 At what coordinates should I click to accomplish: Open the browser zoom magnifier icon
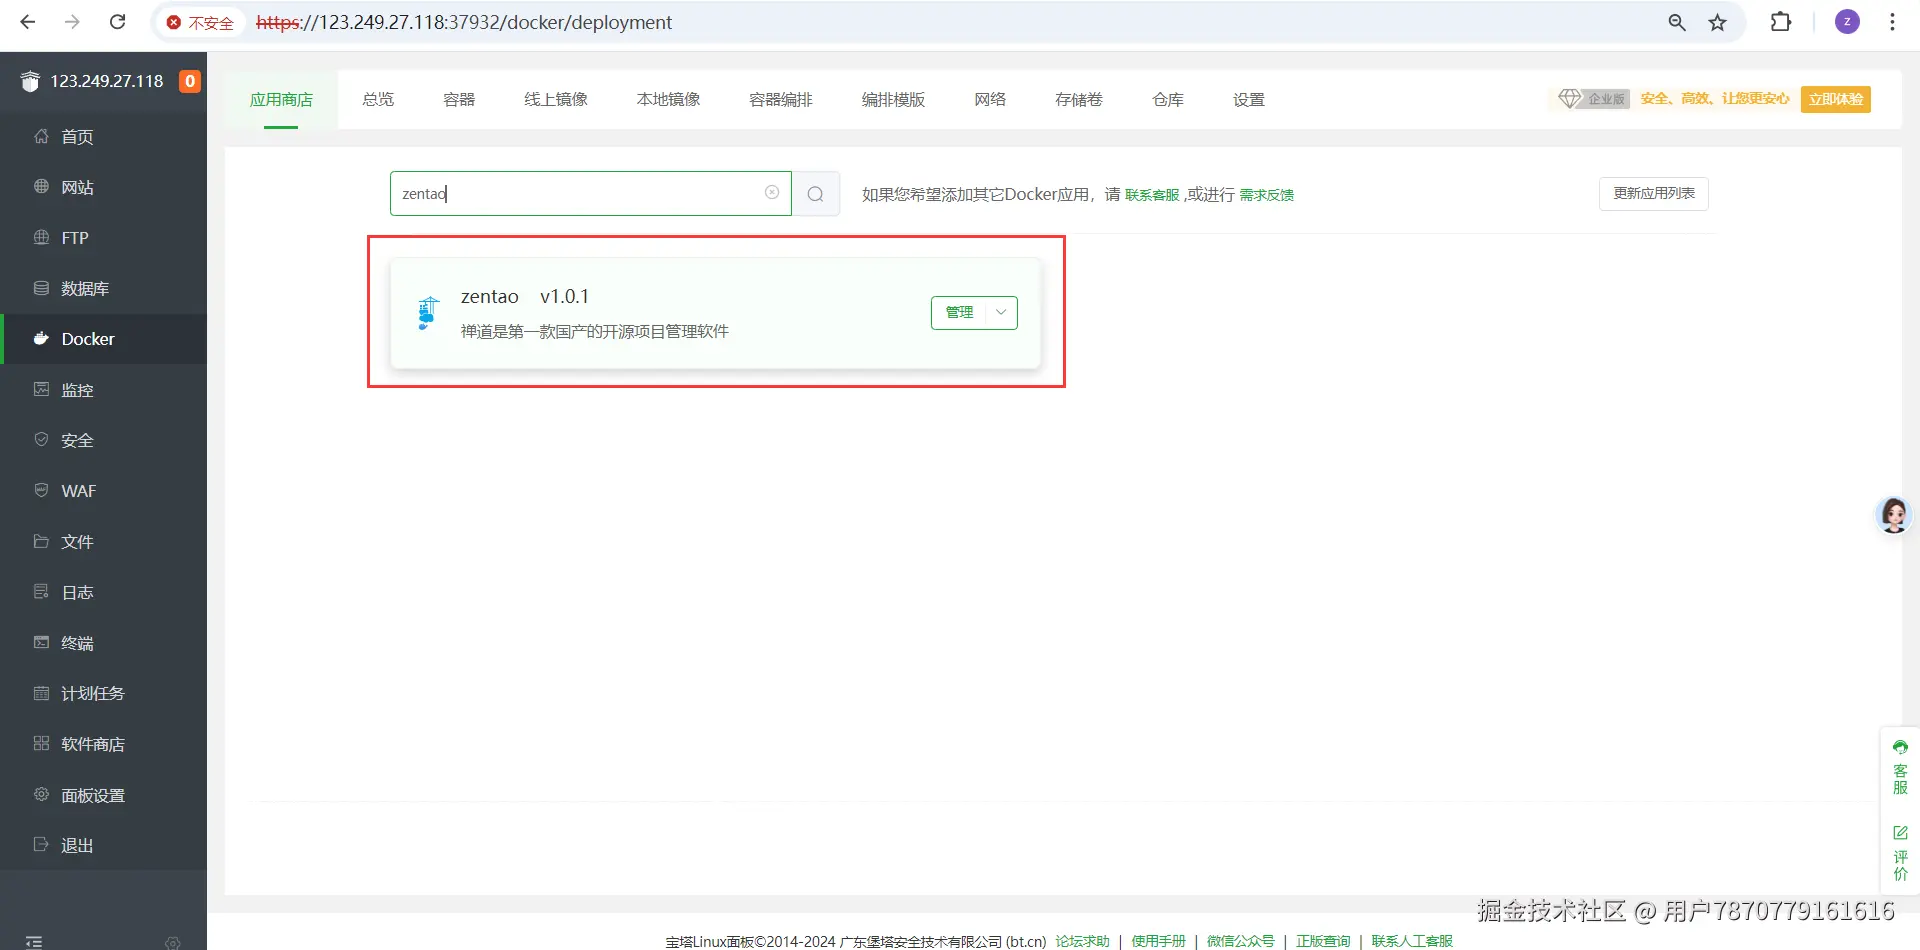click(x=1677, y=22)
